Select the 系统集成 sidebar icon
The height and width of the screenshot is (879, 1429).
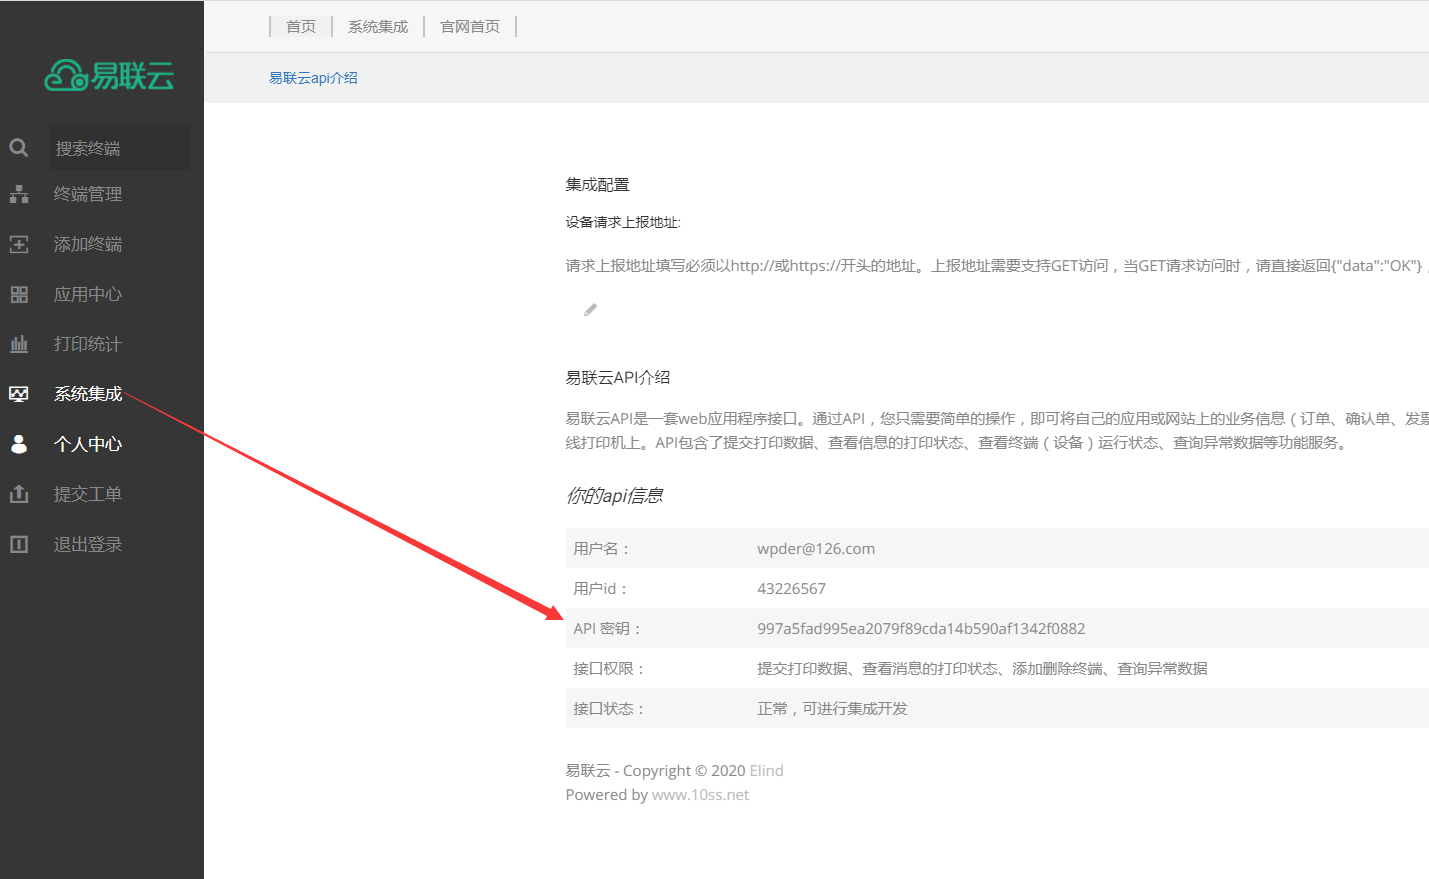coord(18,394)
